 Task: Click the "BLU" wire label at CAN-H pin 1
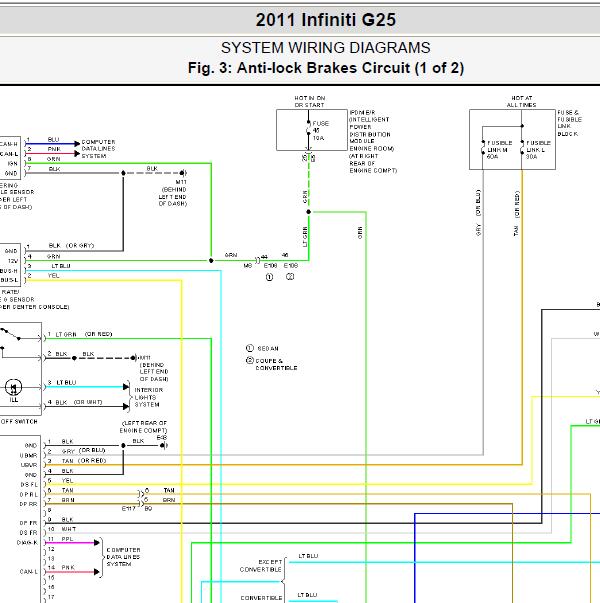[53, 139]
